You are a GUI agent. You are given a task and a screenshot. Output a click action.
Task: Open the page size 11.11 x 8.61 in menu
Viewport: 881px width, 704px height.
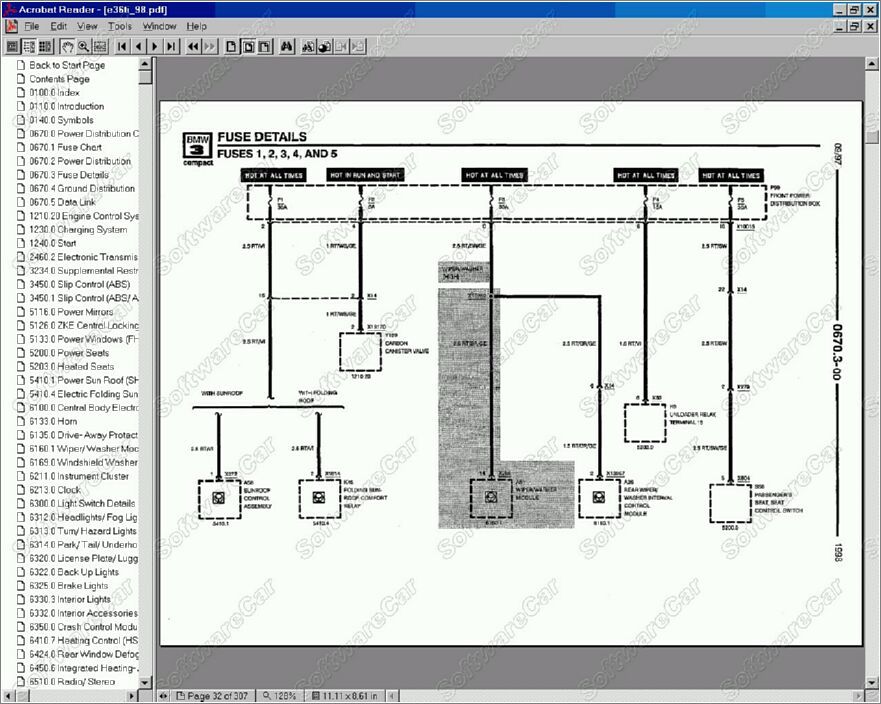click(350, 695)
